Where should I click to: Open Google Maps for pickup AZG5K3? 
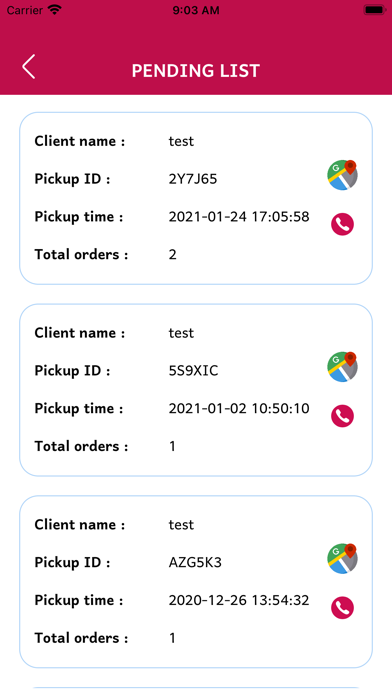tap(342, 558)
